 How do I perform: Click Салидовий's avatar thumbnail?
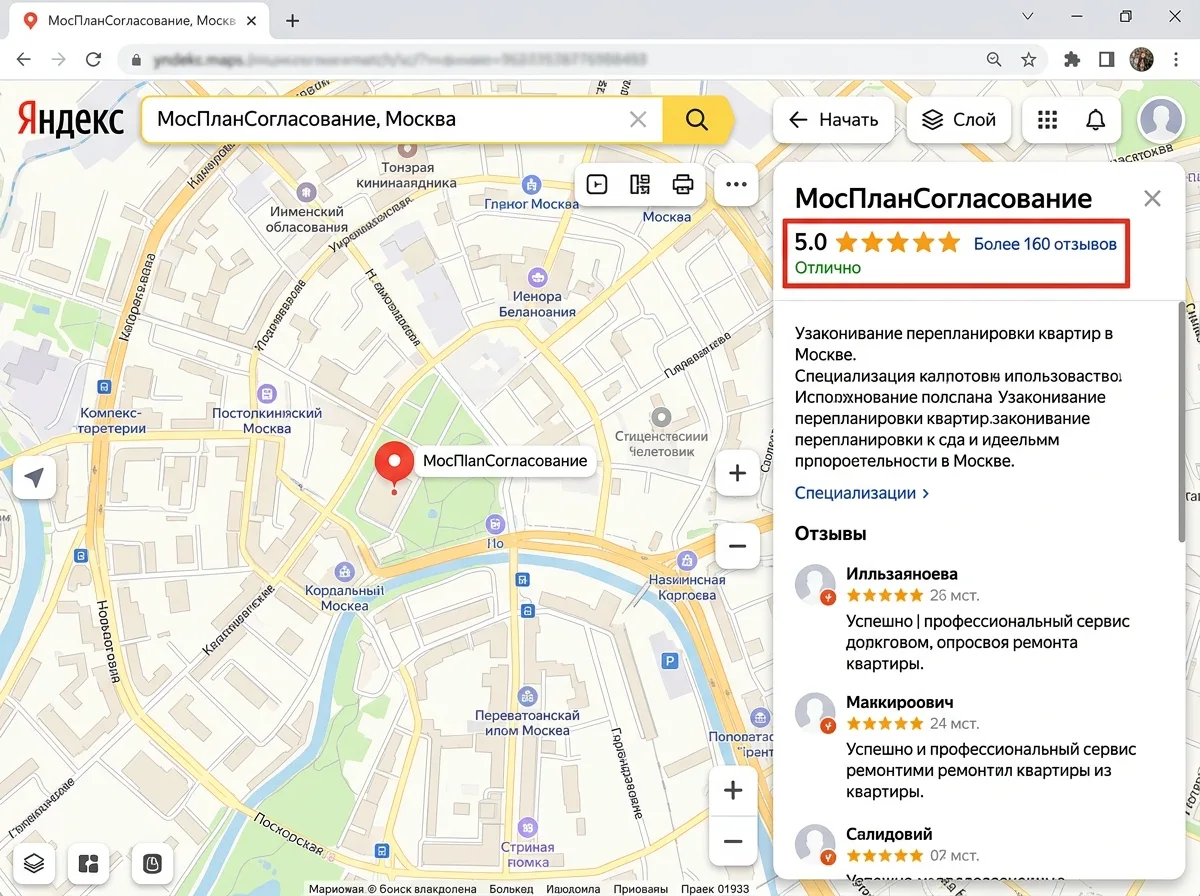[x=815, y=845]
